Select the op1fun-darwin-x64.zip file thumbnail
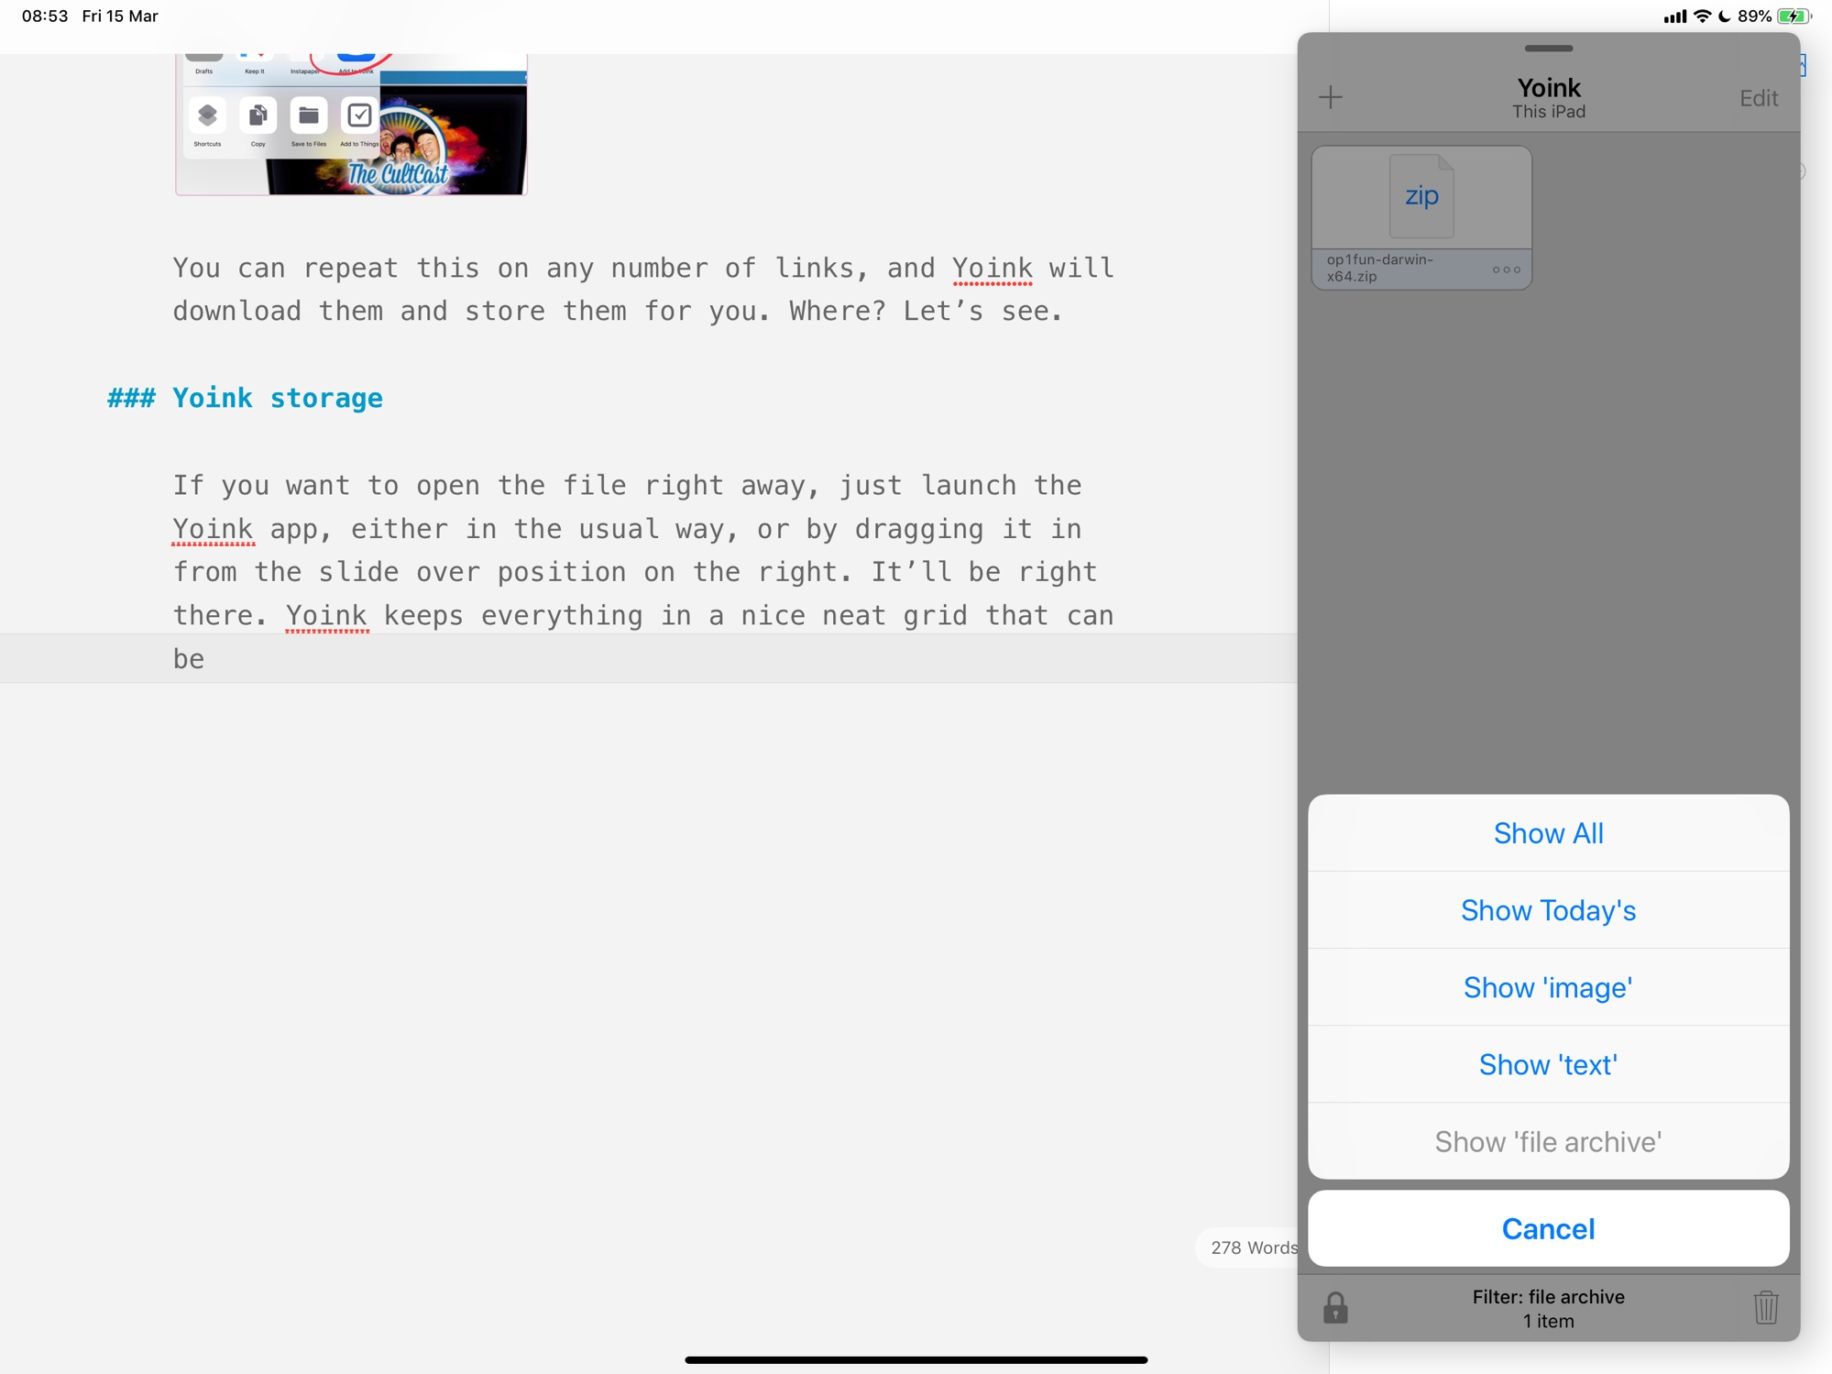This screenshot has width=1832, height=1374. pyautogui.click(x=1422, y=196)
